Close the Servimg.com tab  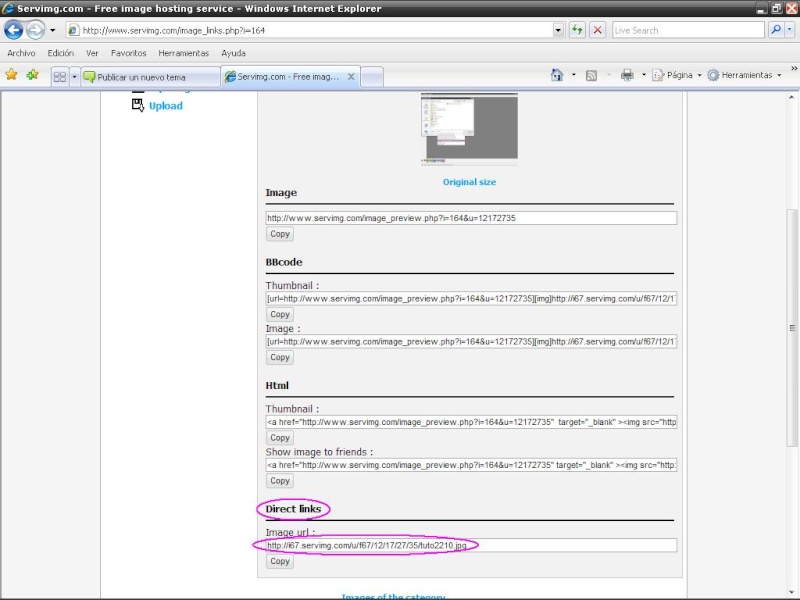click(x=351, y=77)
